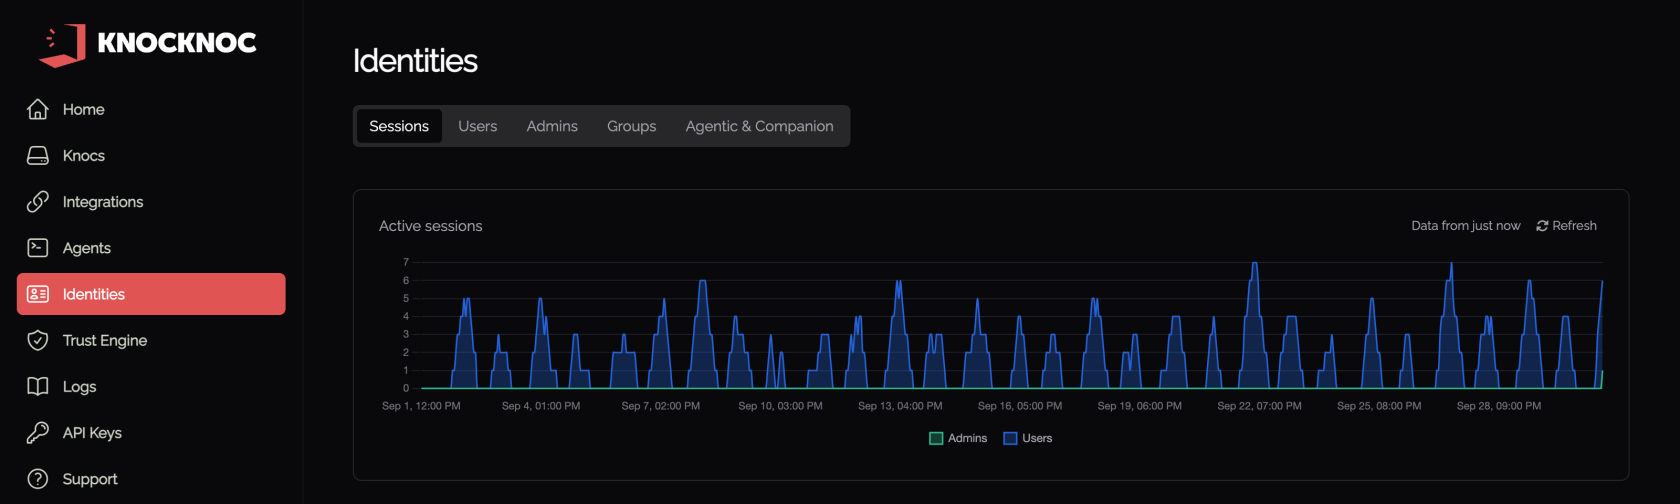Go to API Keys in the sidebar
The width and height of the screenshot is (1680, 504).
(151, 432)
